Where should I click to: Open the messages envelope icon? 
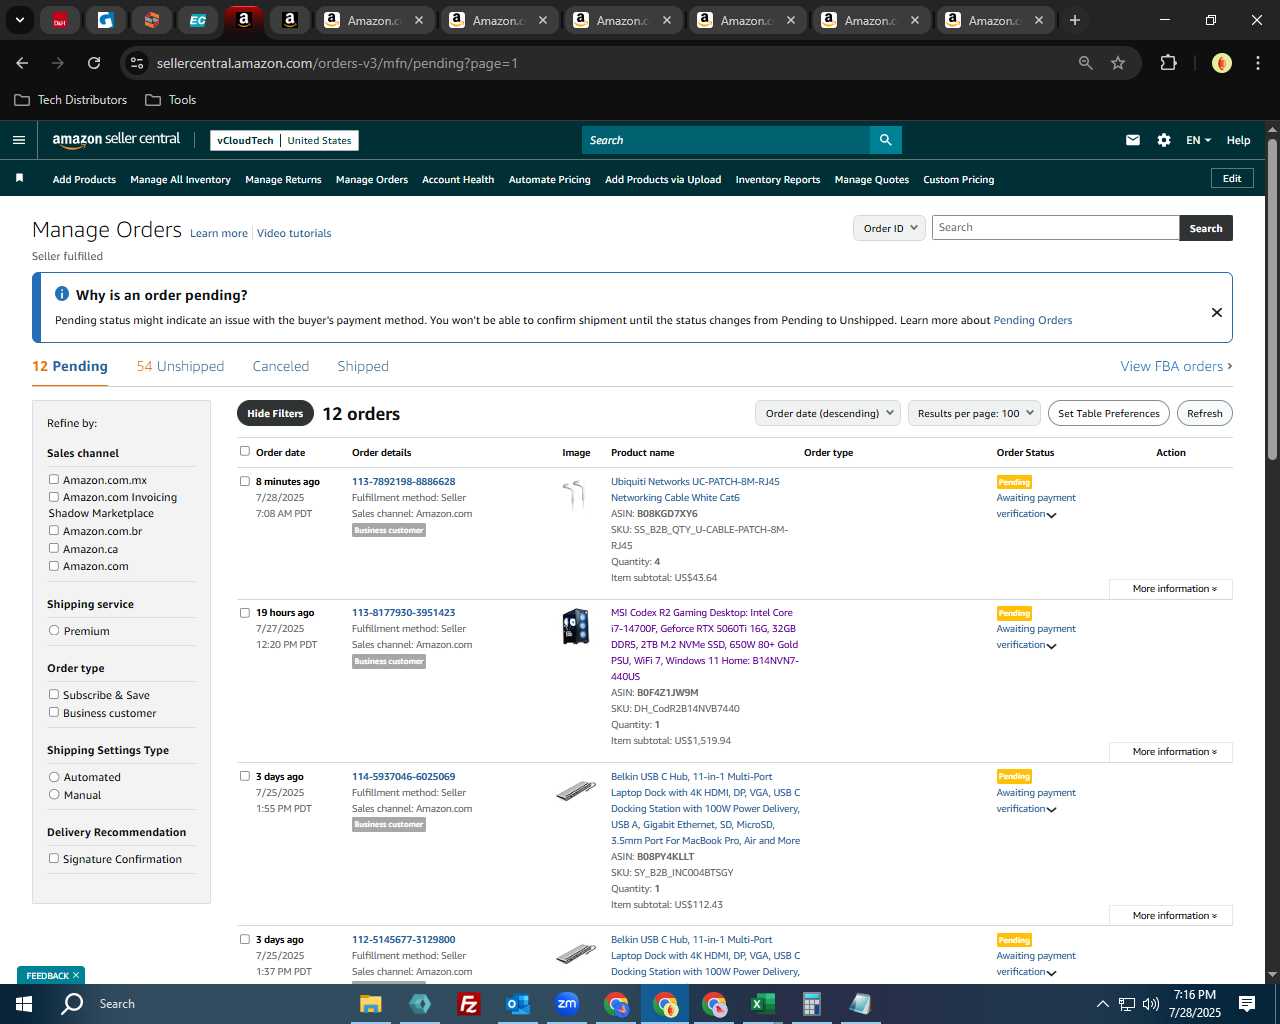point(1133,140)
